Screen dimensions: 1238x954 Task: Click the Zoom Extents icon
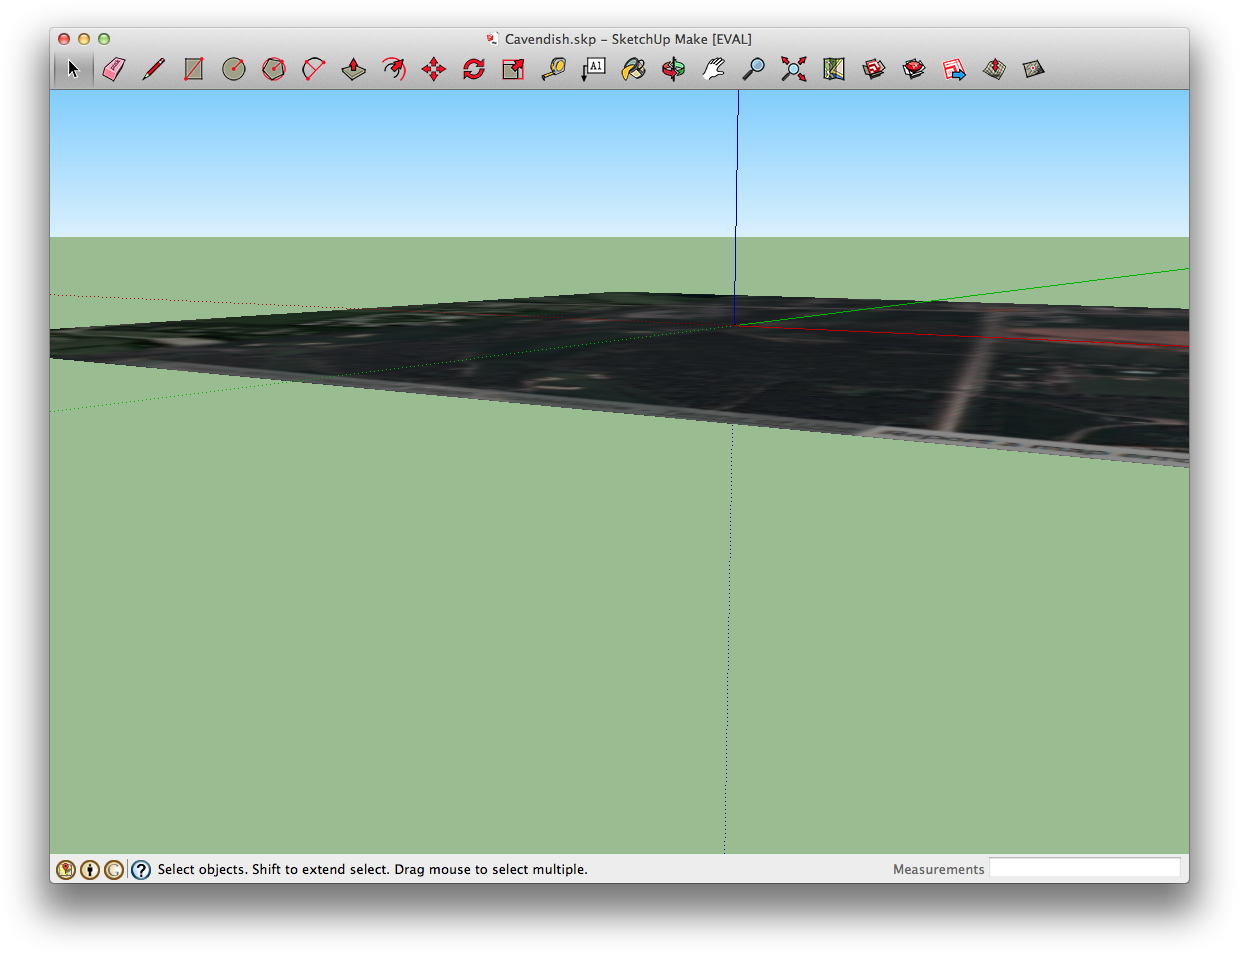point(794,69)
